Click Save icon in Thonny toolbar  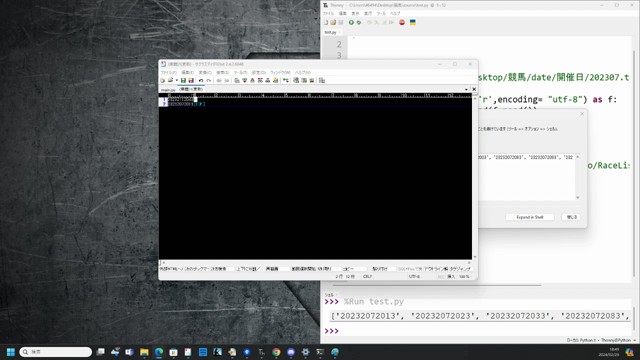pyautogui.click(x=340, y=22)
